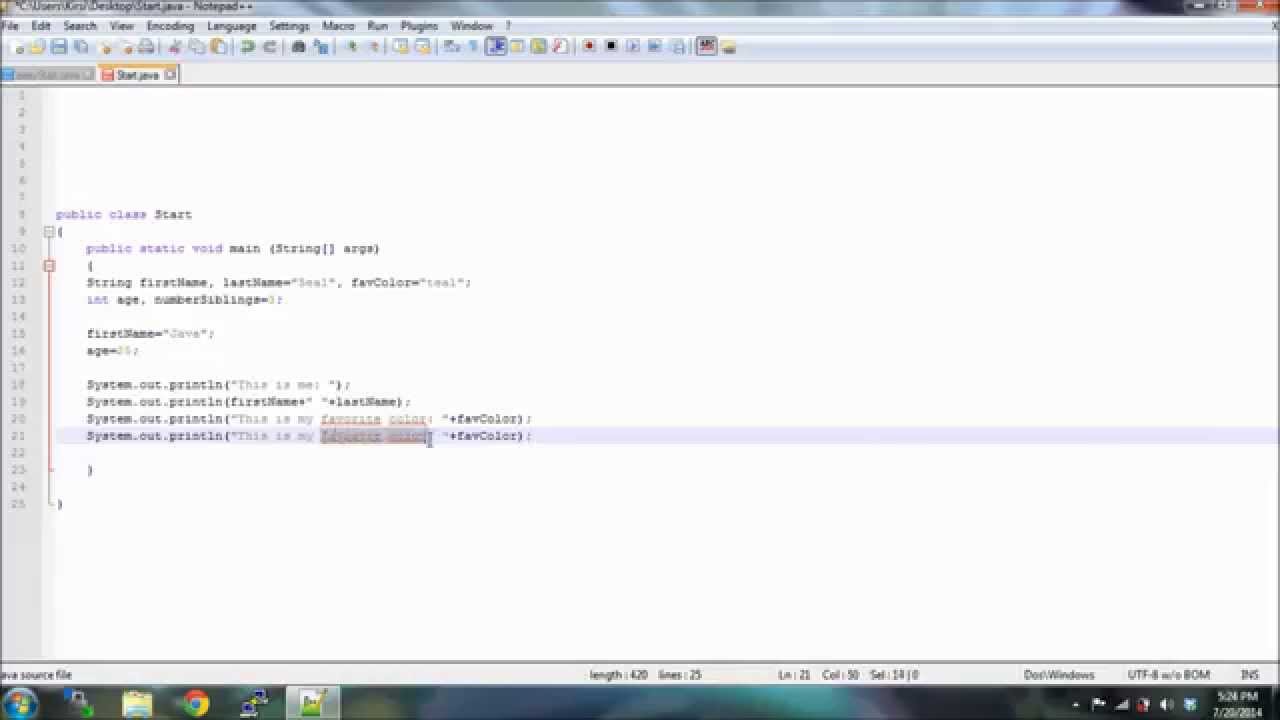The width and height of the screenshot is (1280, 720).
Task: Click the Close All toolbar icon
Action: (126, 47)
